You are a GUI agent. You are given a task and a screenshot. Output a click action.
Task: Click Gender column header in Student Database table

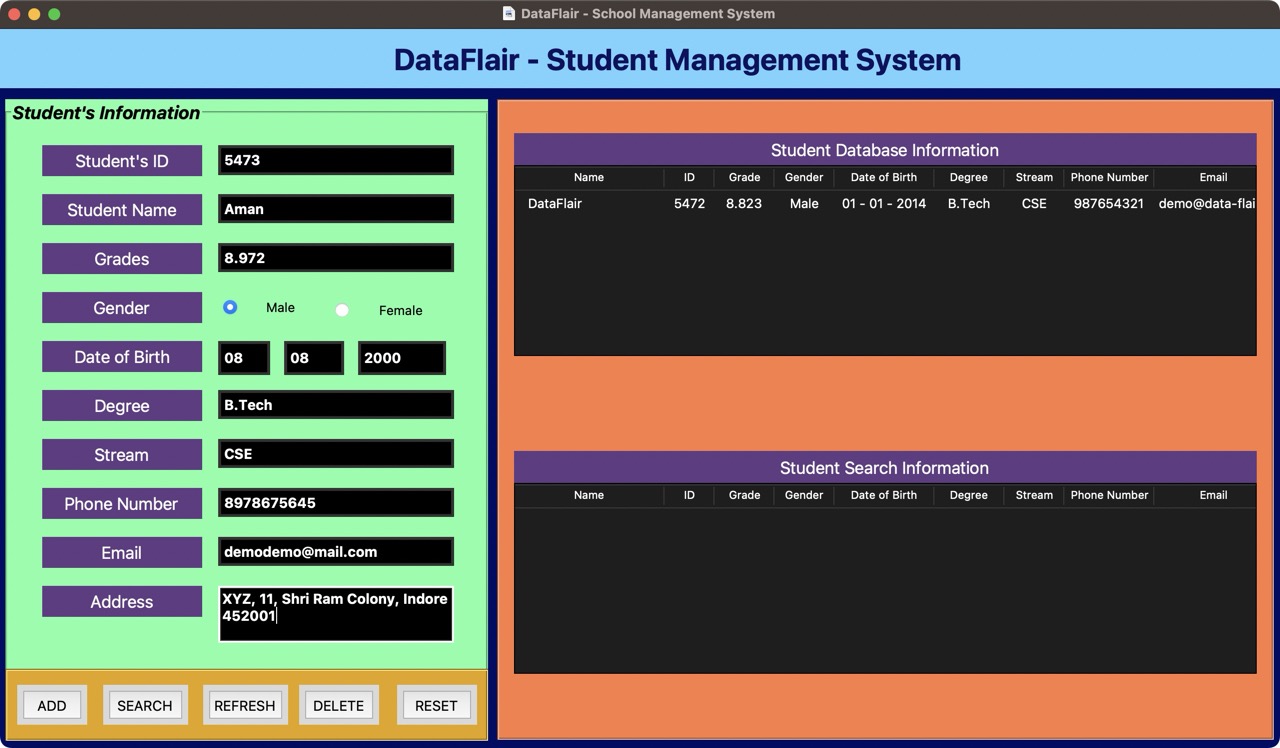pos(804,177)
